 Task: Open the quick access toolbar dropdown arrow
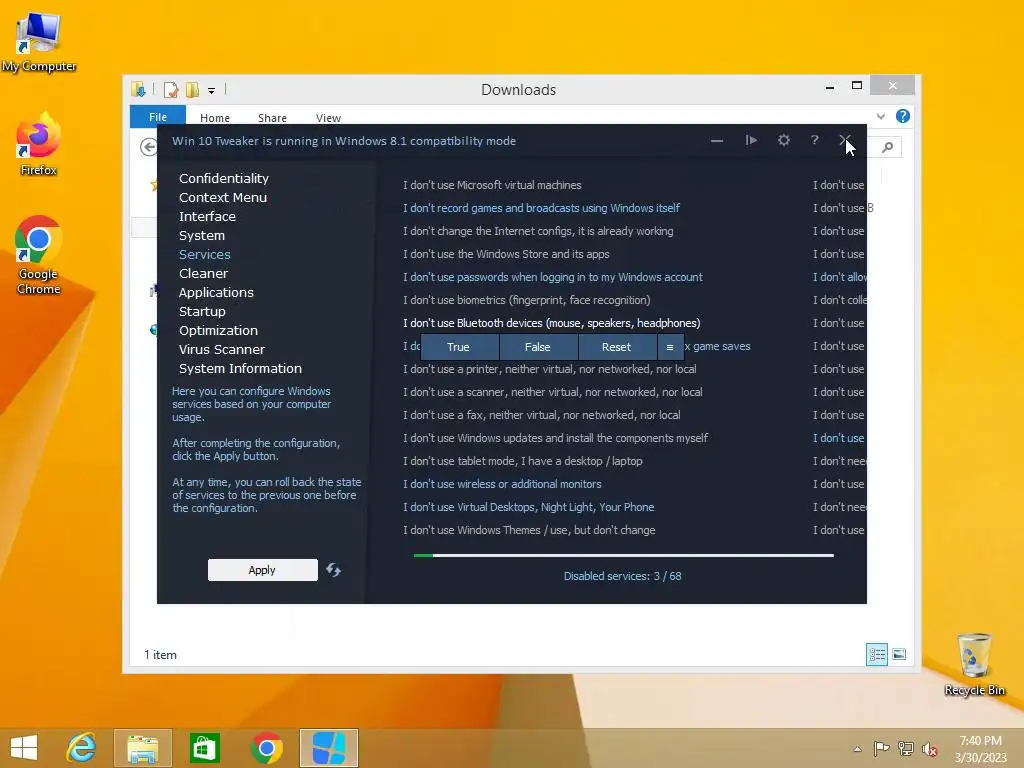coord(212,91)
